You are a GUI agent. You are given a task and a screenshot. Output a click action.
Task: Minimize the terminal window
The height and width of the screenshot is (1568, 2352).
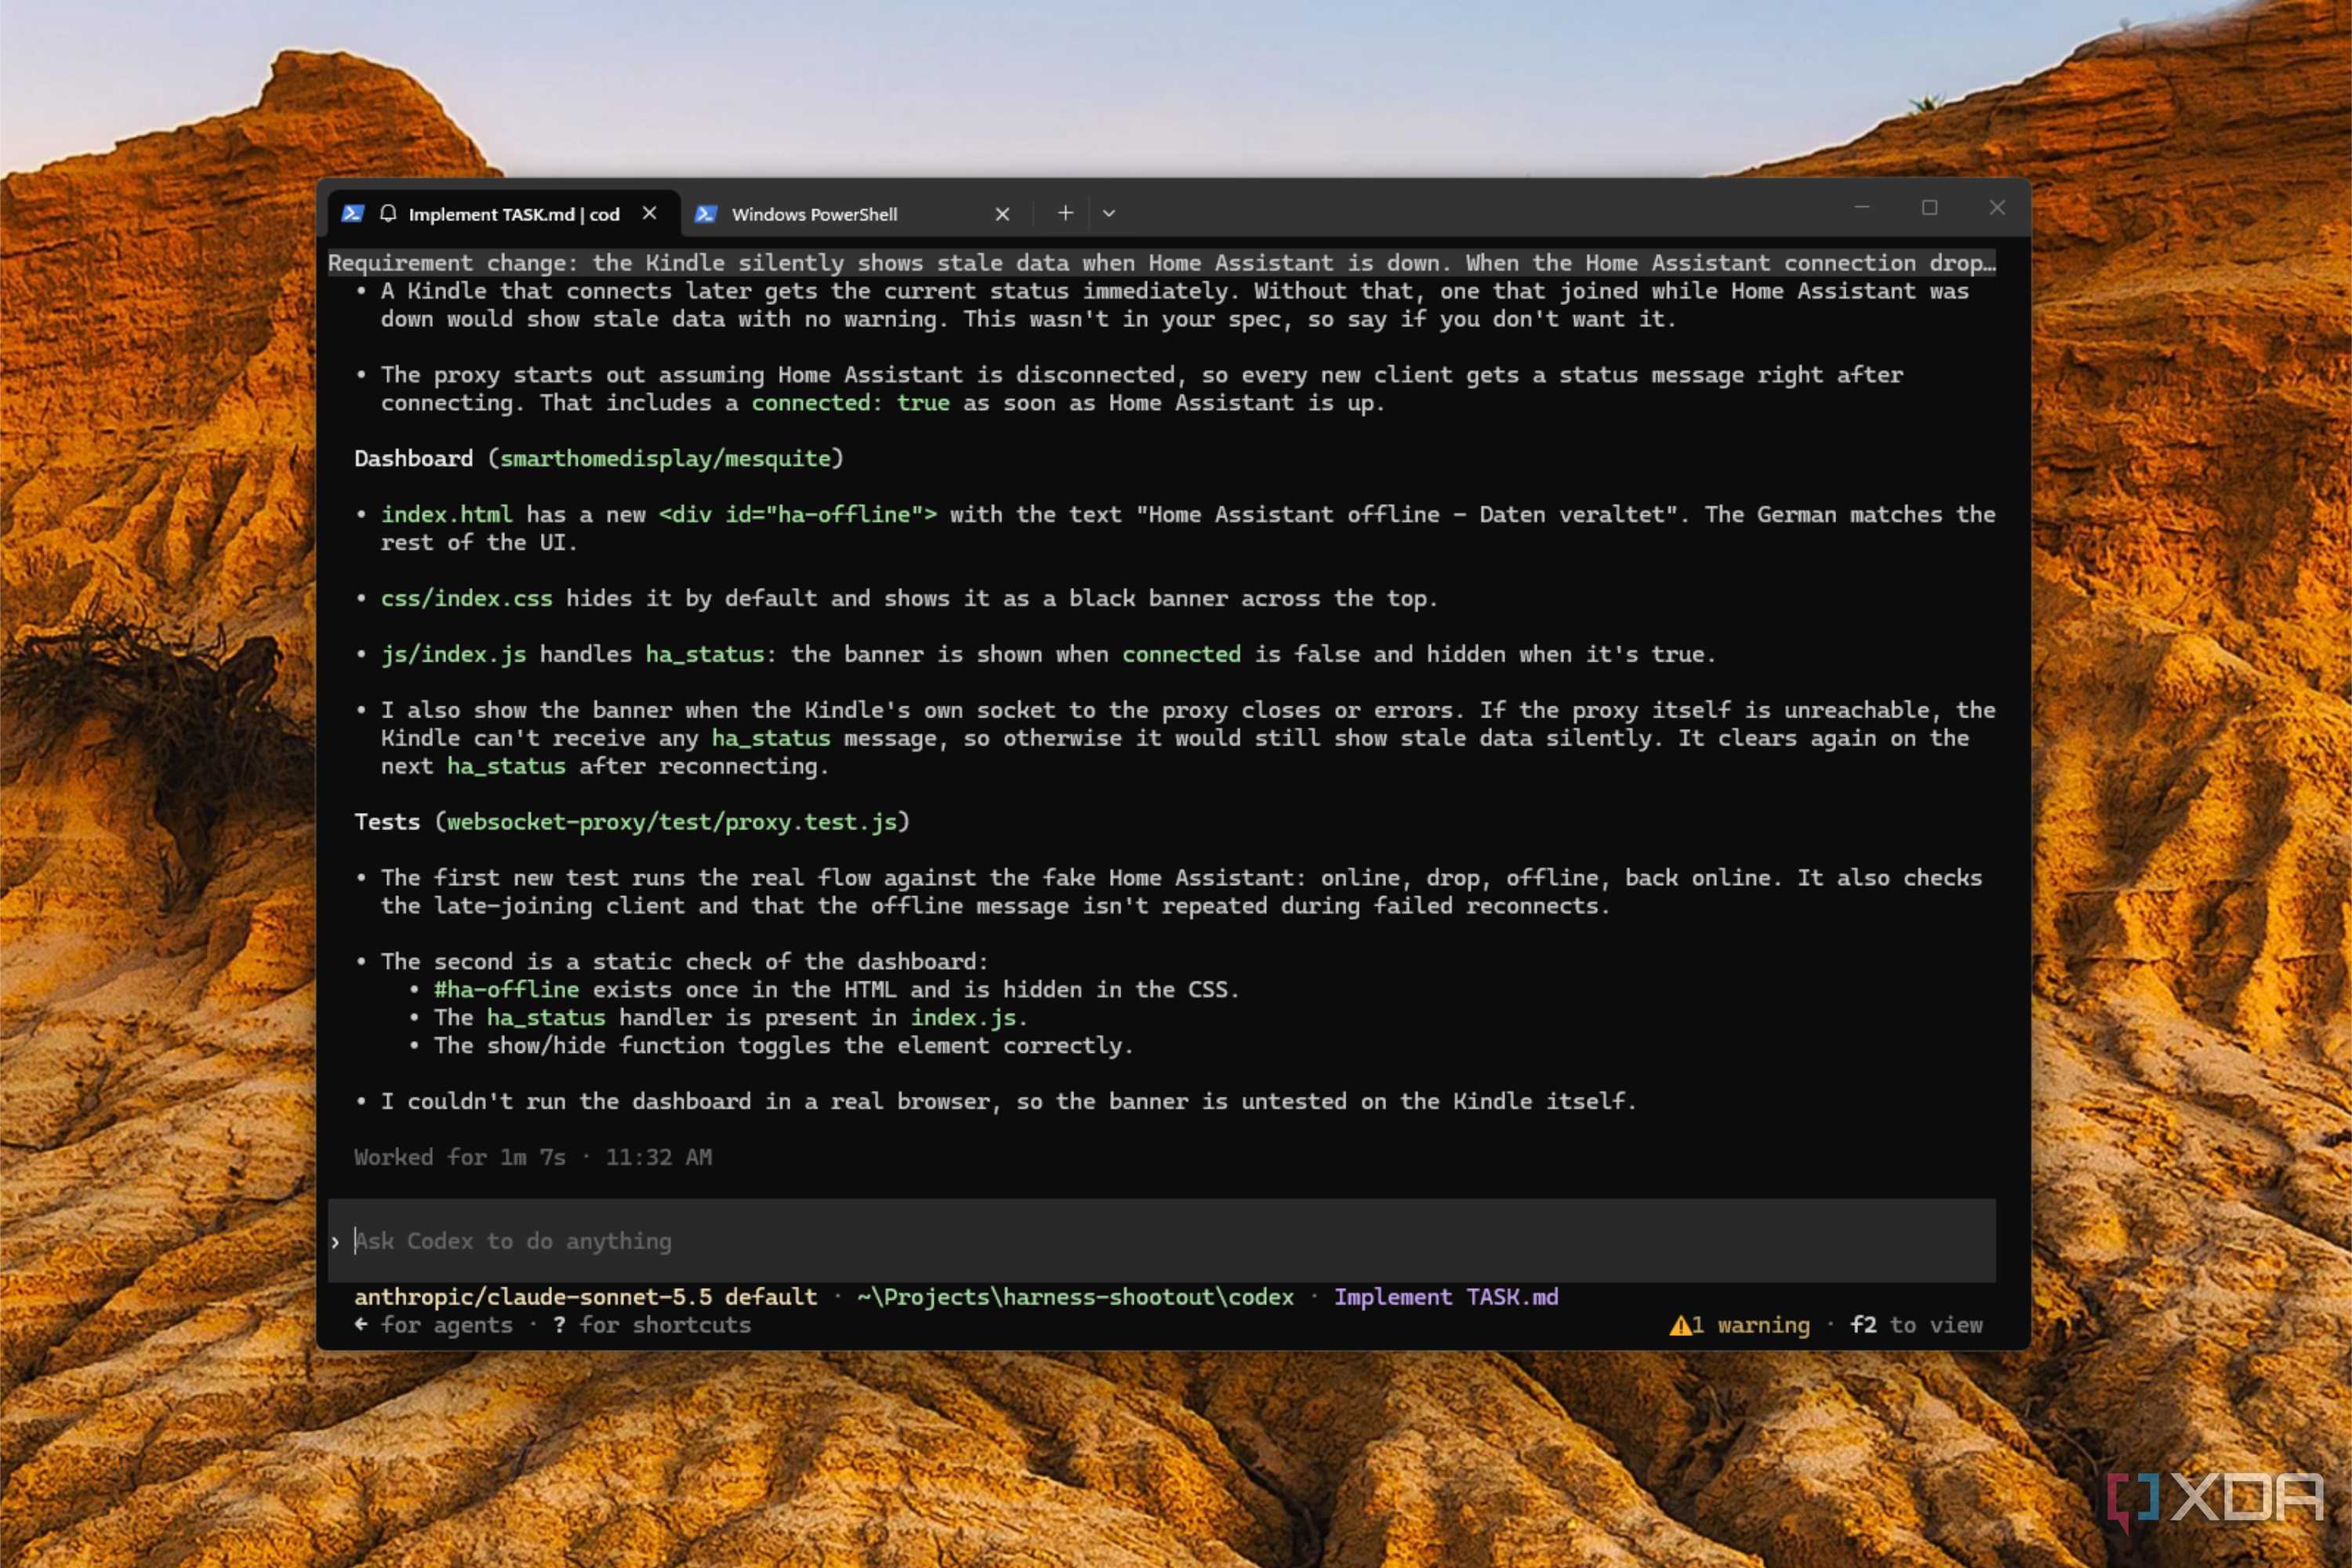1862,207
